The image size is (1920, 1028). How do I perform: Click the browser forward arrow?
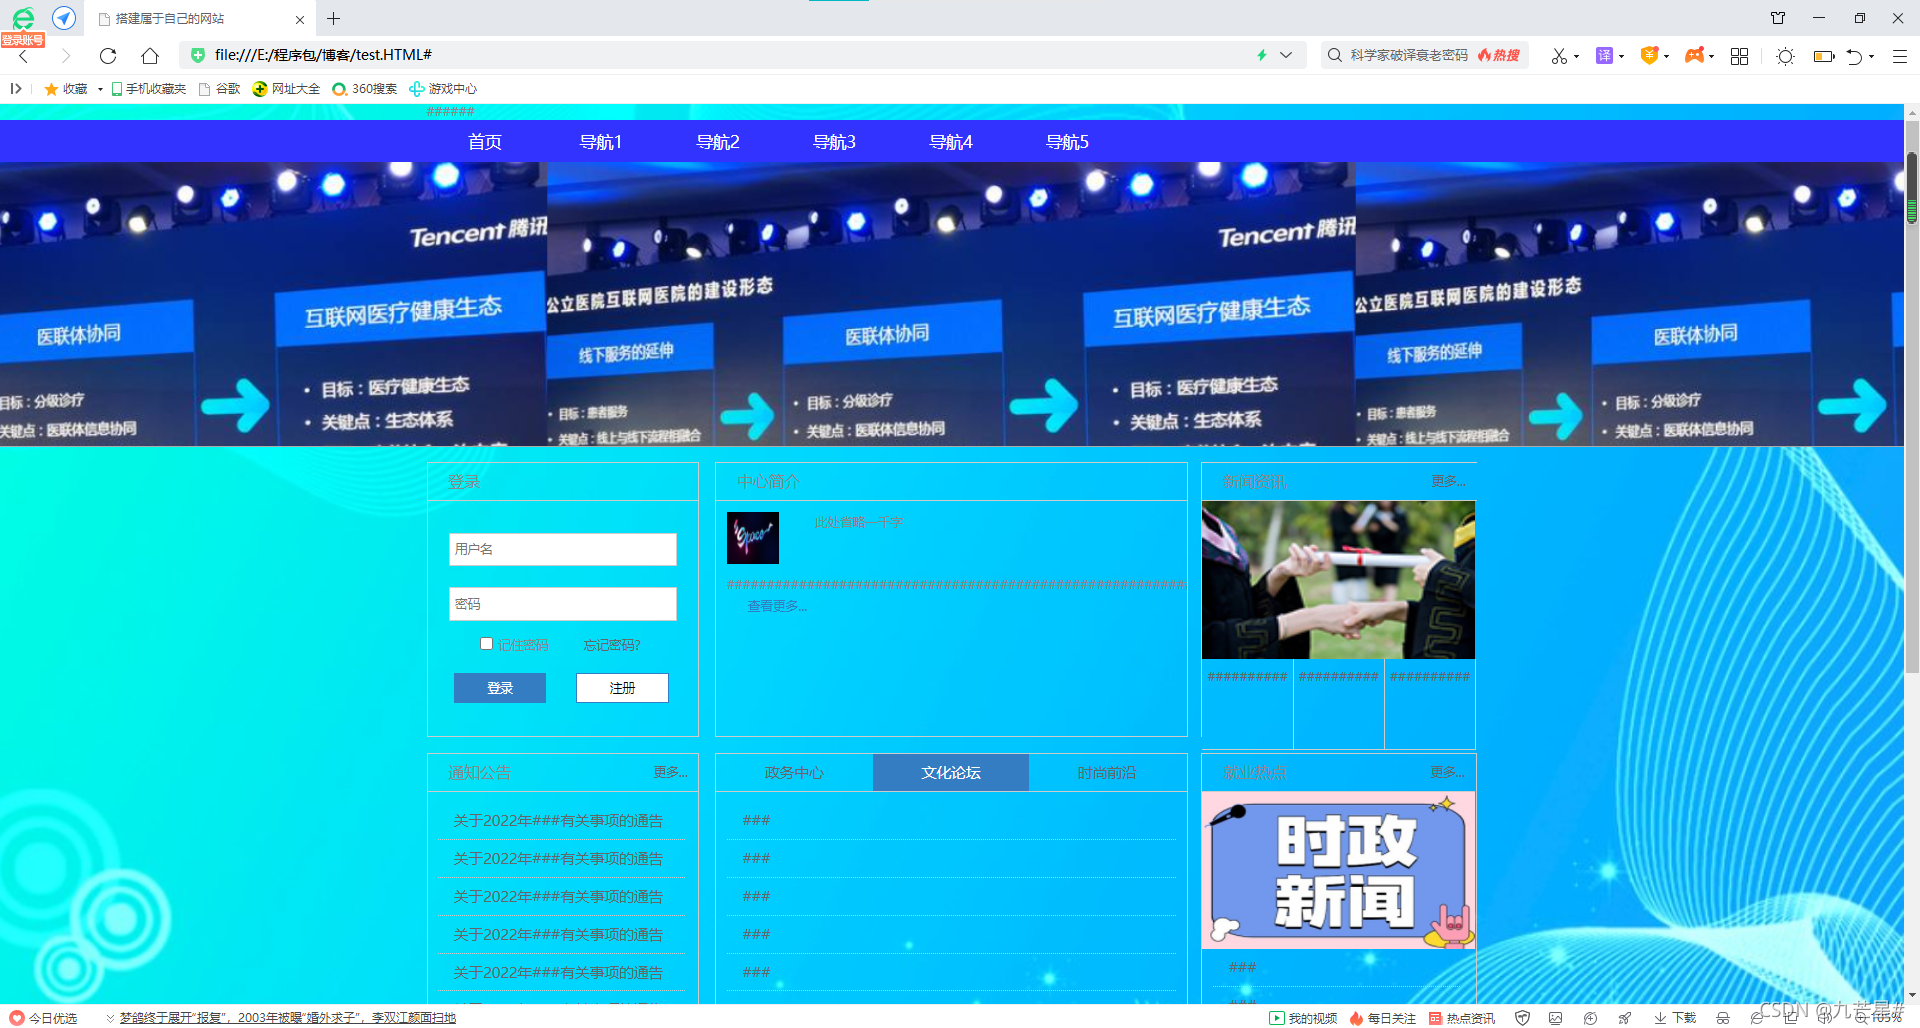point(66,56)
